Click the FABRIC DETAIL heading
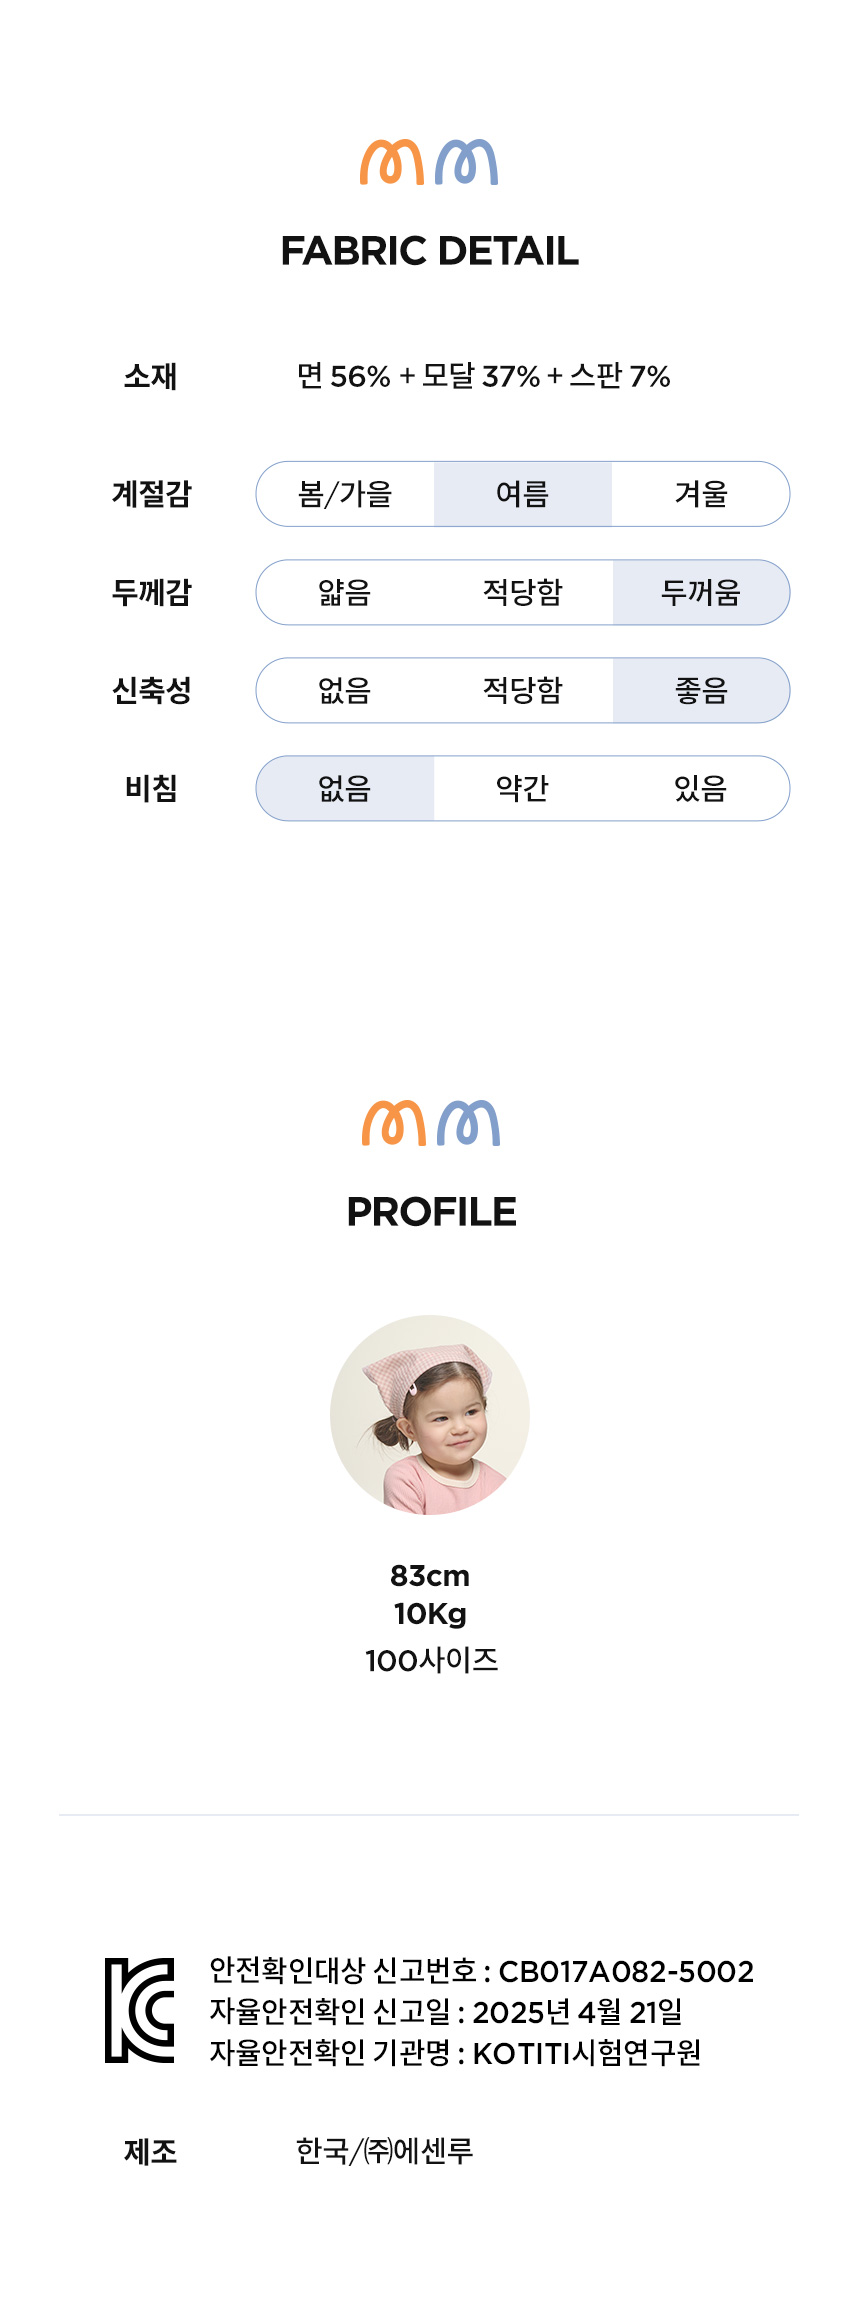Screen dimensions: 860x2307 430,251
